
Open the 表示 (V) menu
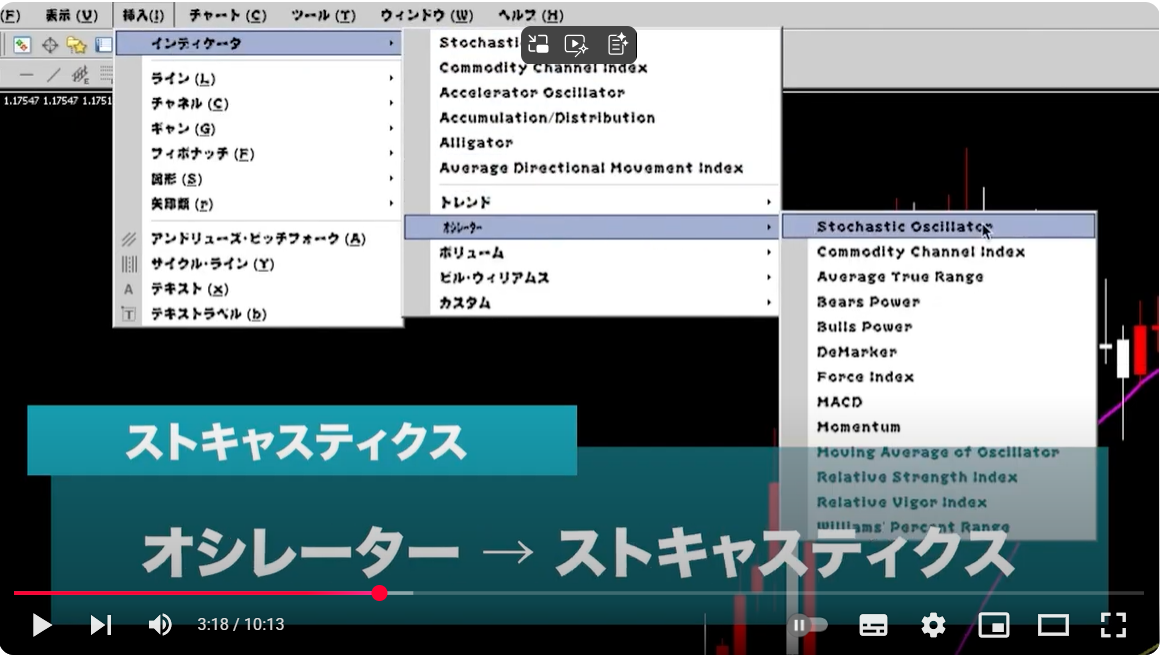71,15
